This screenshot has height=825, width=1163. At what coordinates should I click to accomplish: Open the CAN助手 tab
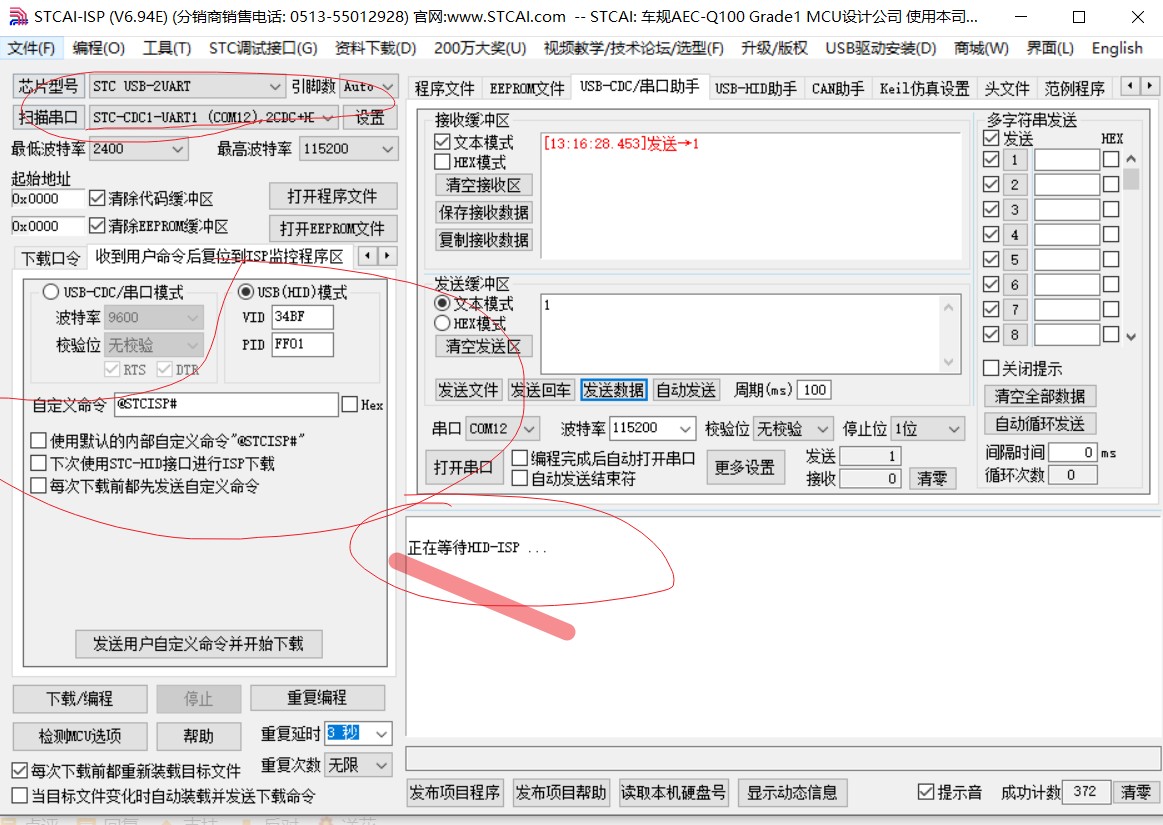click(x=838, y=88)
